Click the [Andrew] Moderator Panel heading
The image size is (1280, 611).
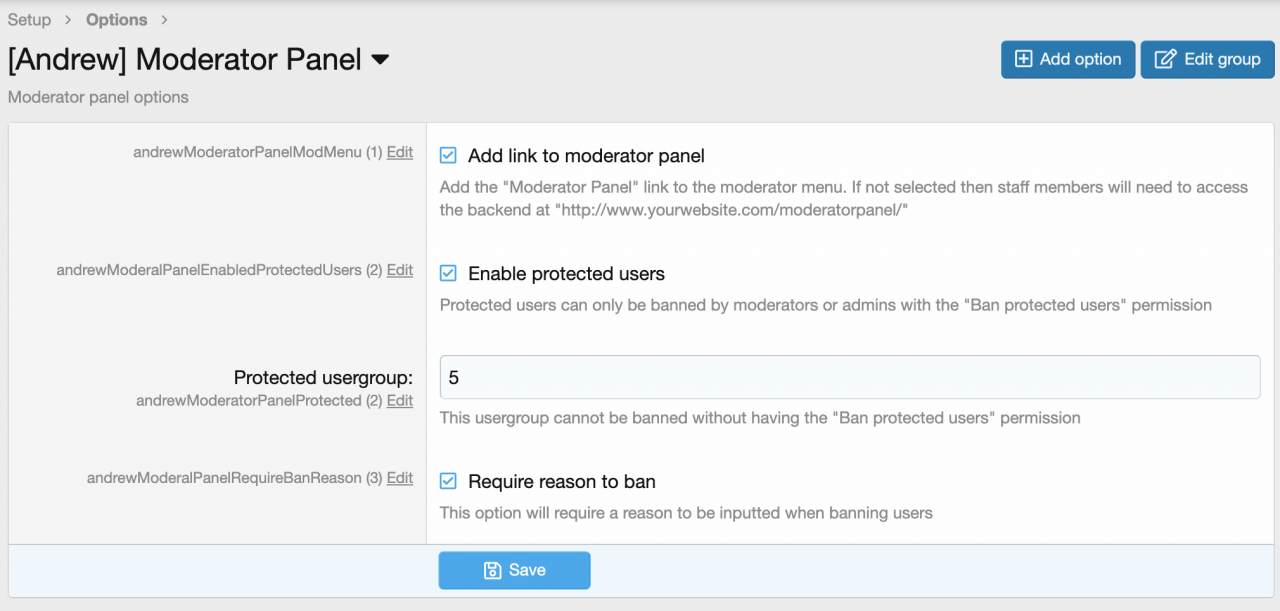[x=185, y=59]
